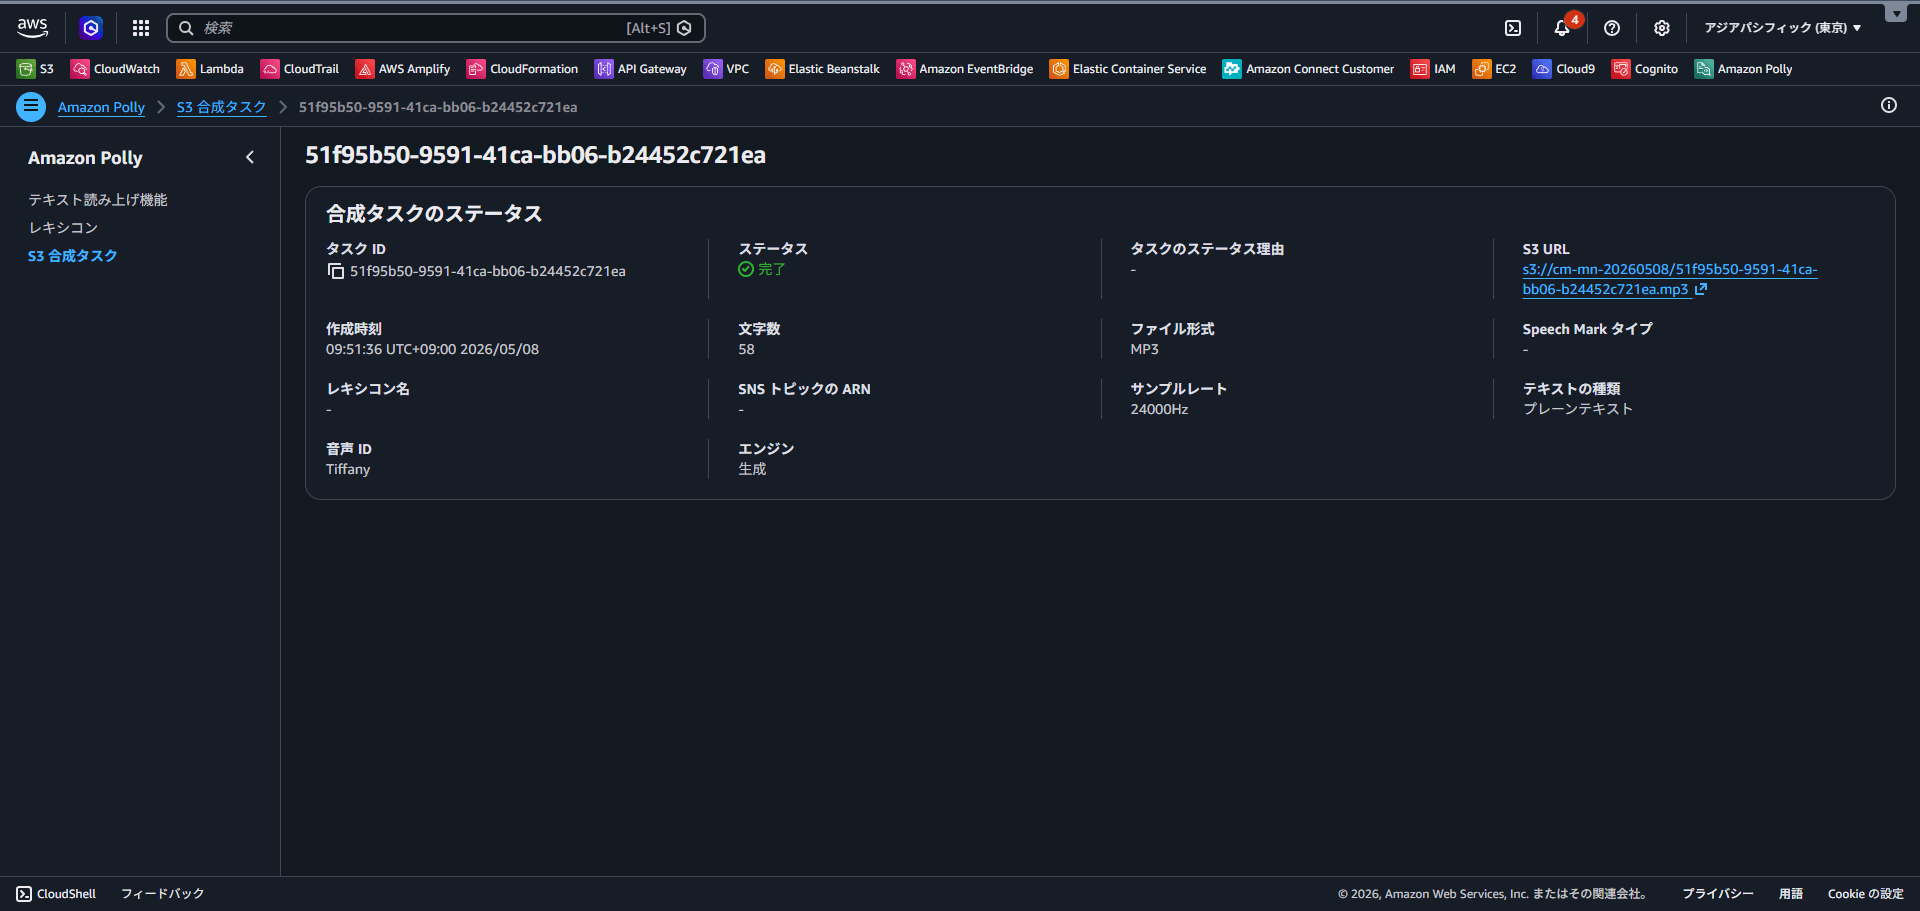Click フィードバック in the footer

tap(162, 894)
